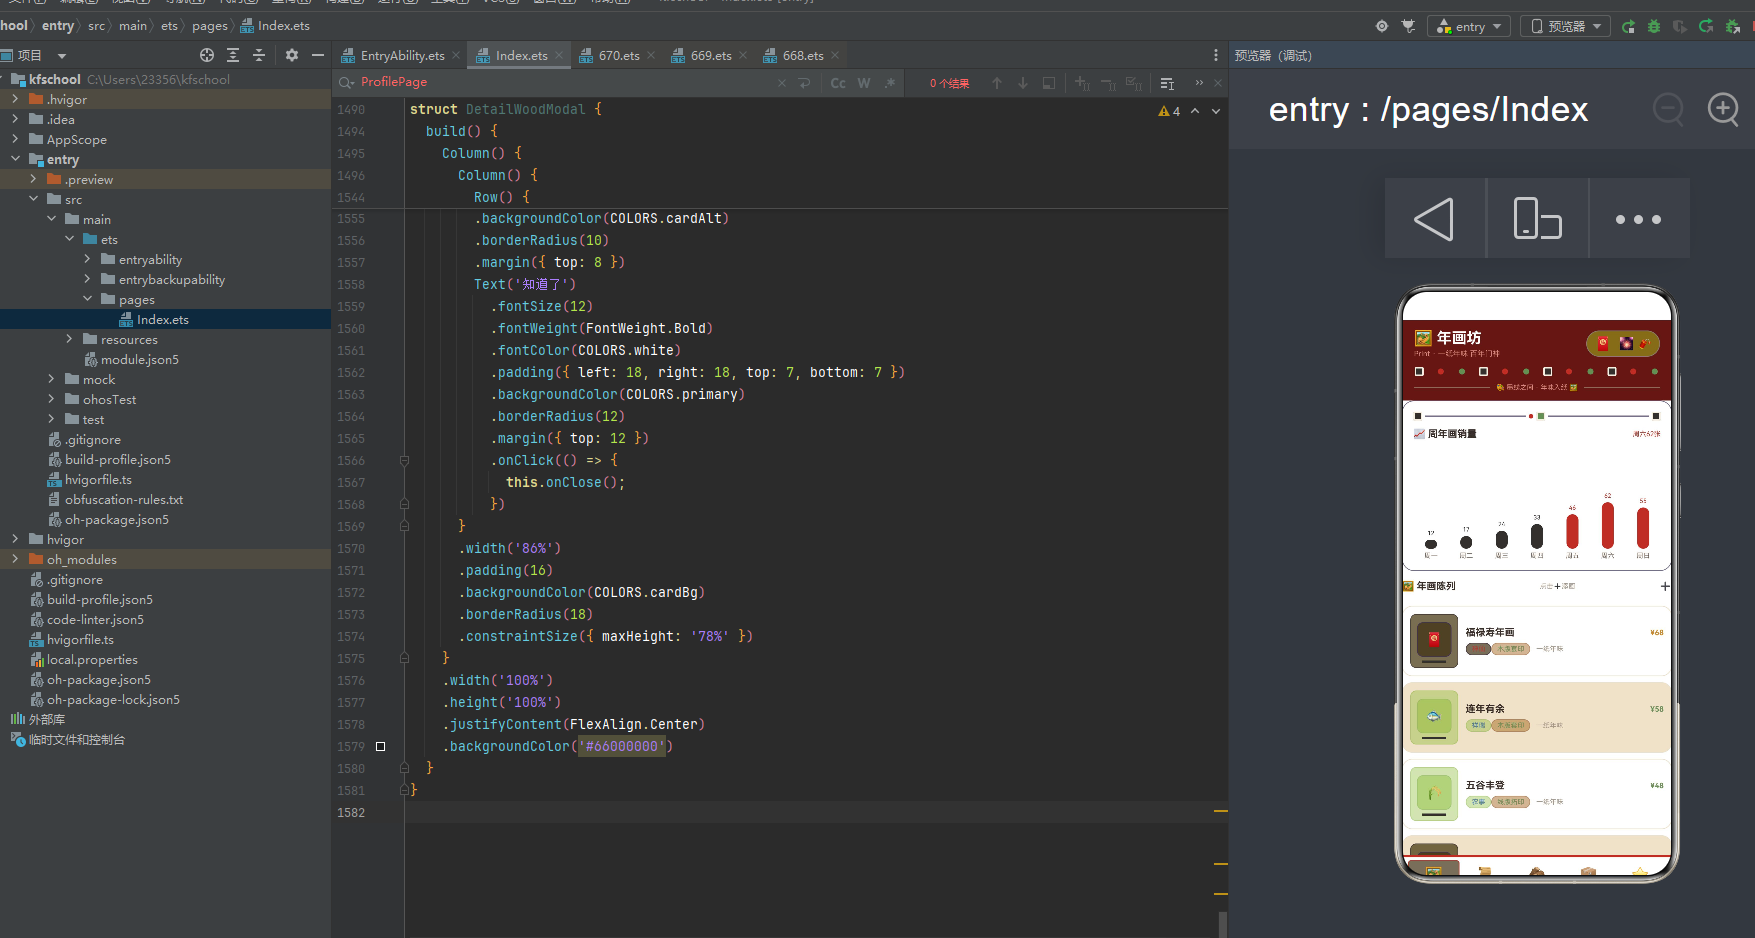The image size is (1755, 938).
Task: Click the pages breadcrumb in navigation bar
Action: 210,26
